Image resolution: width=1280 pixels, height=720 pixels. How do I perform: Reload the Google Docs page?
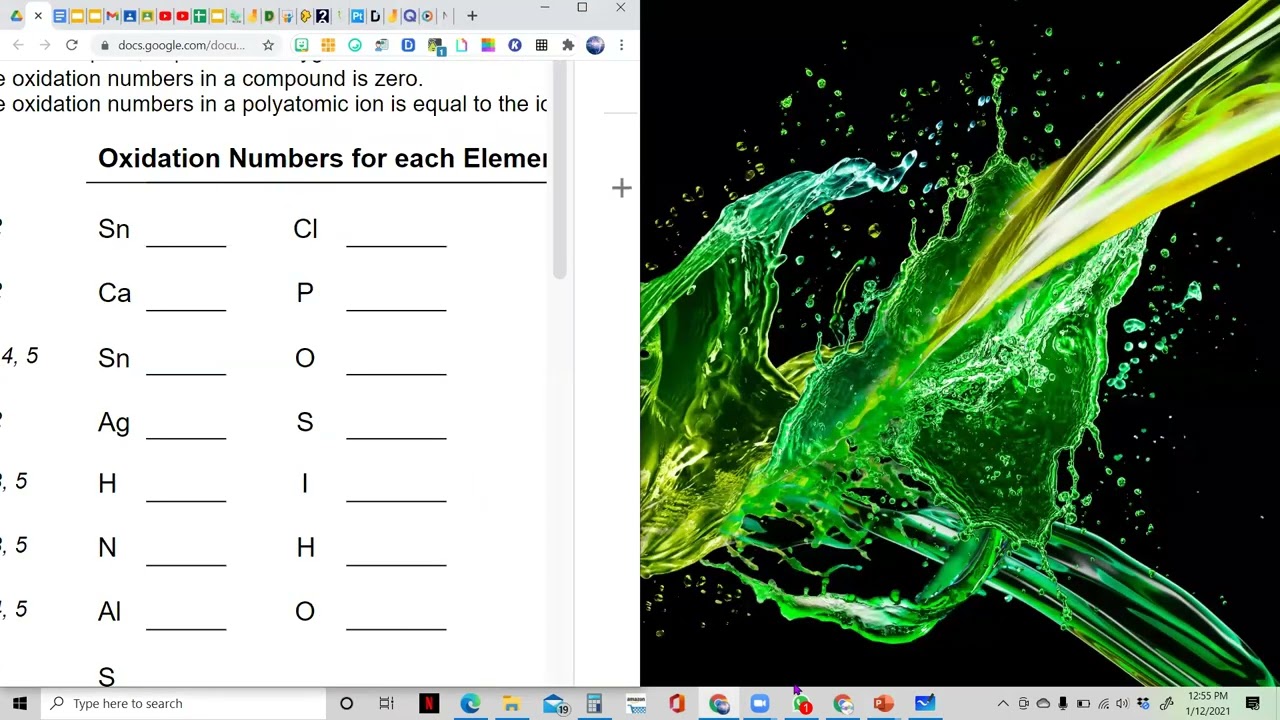coord(72,45)
